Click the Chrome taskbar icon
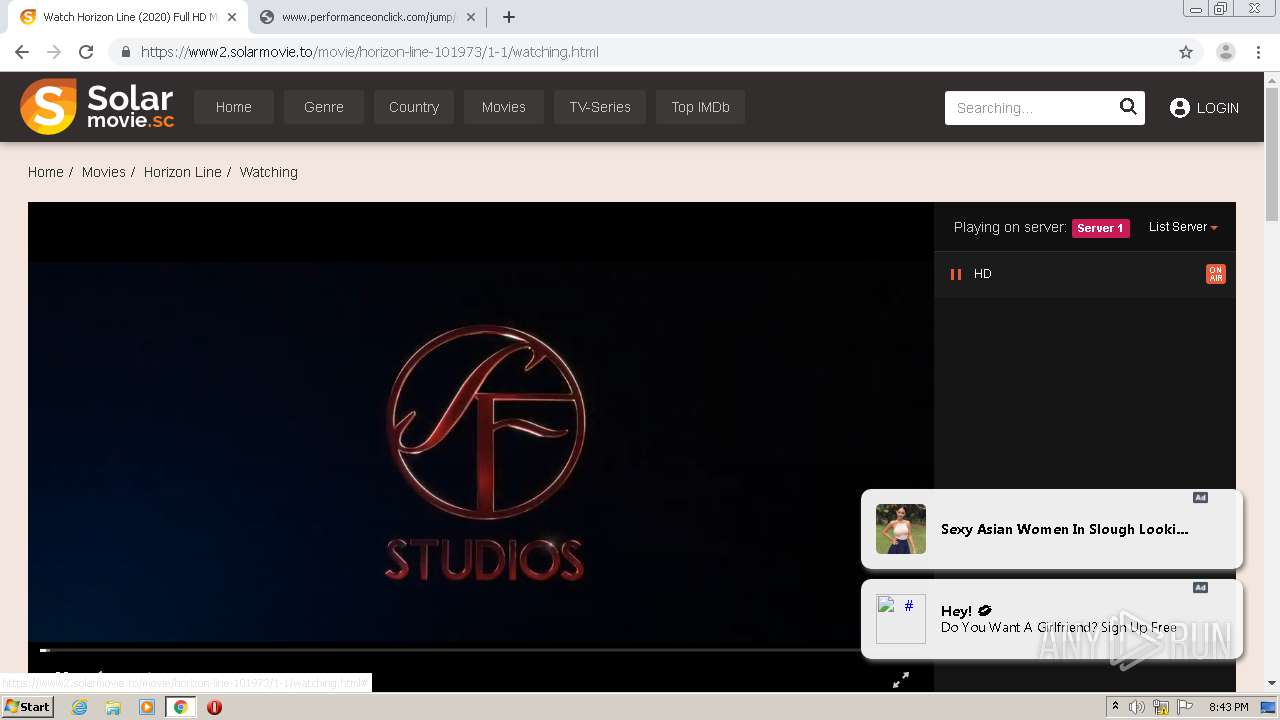1280x720 pixels. tap(181, 707)
